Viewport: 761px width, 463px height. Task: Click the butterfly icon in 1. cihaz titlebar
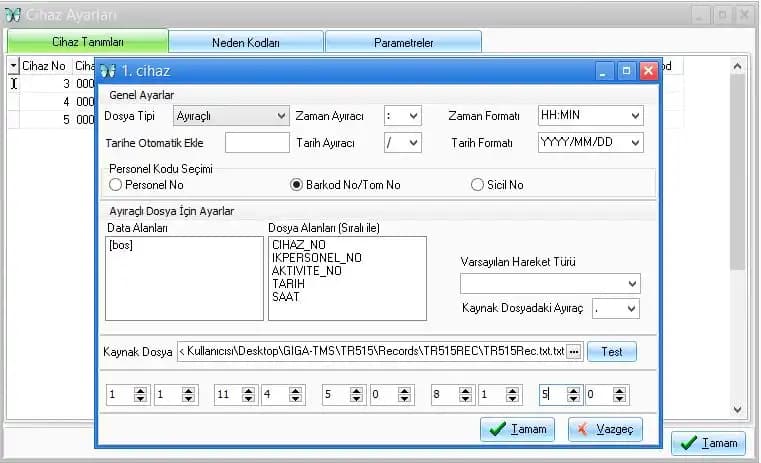click(107, 71)
